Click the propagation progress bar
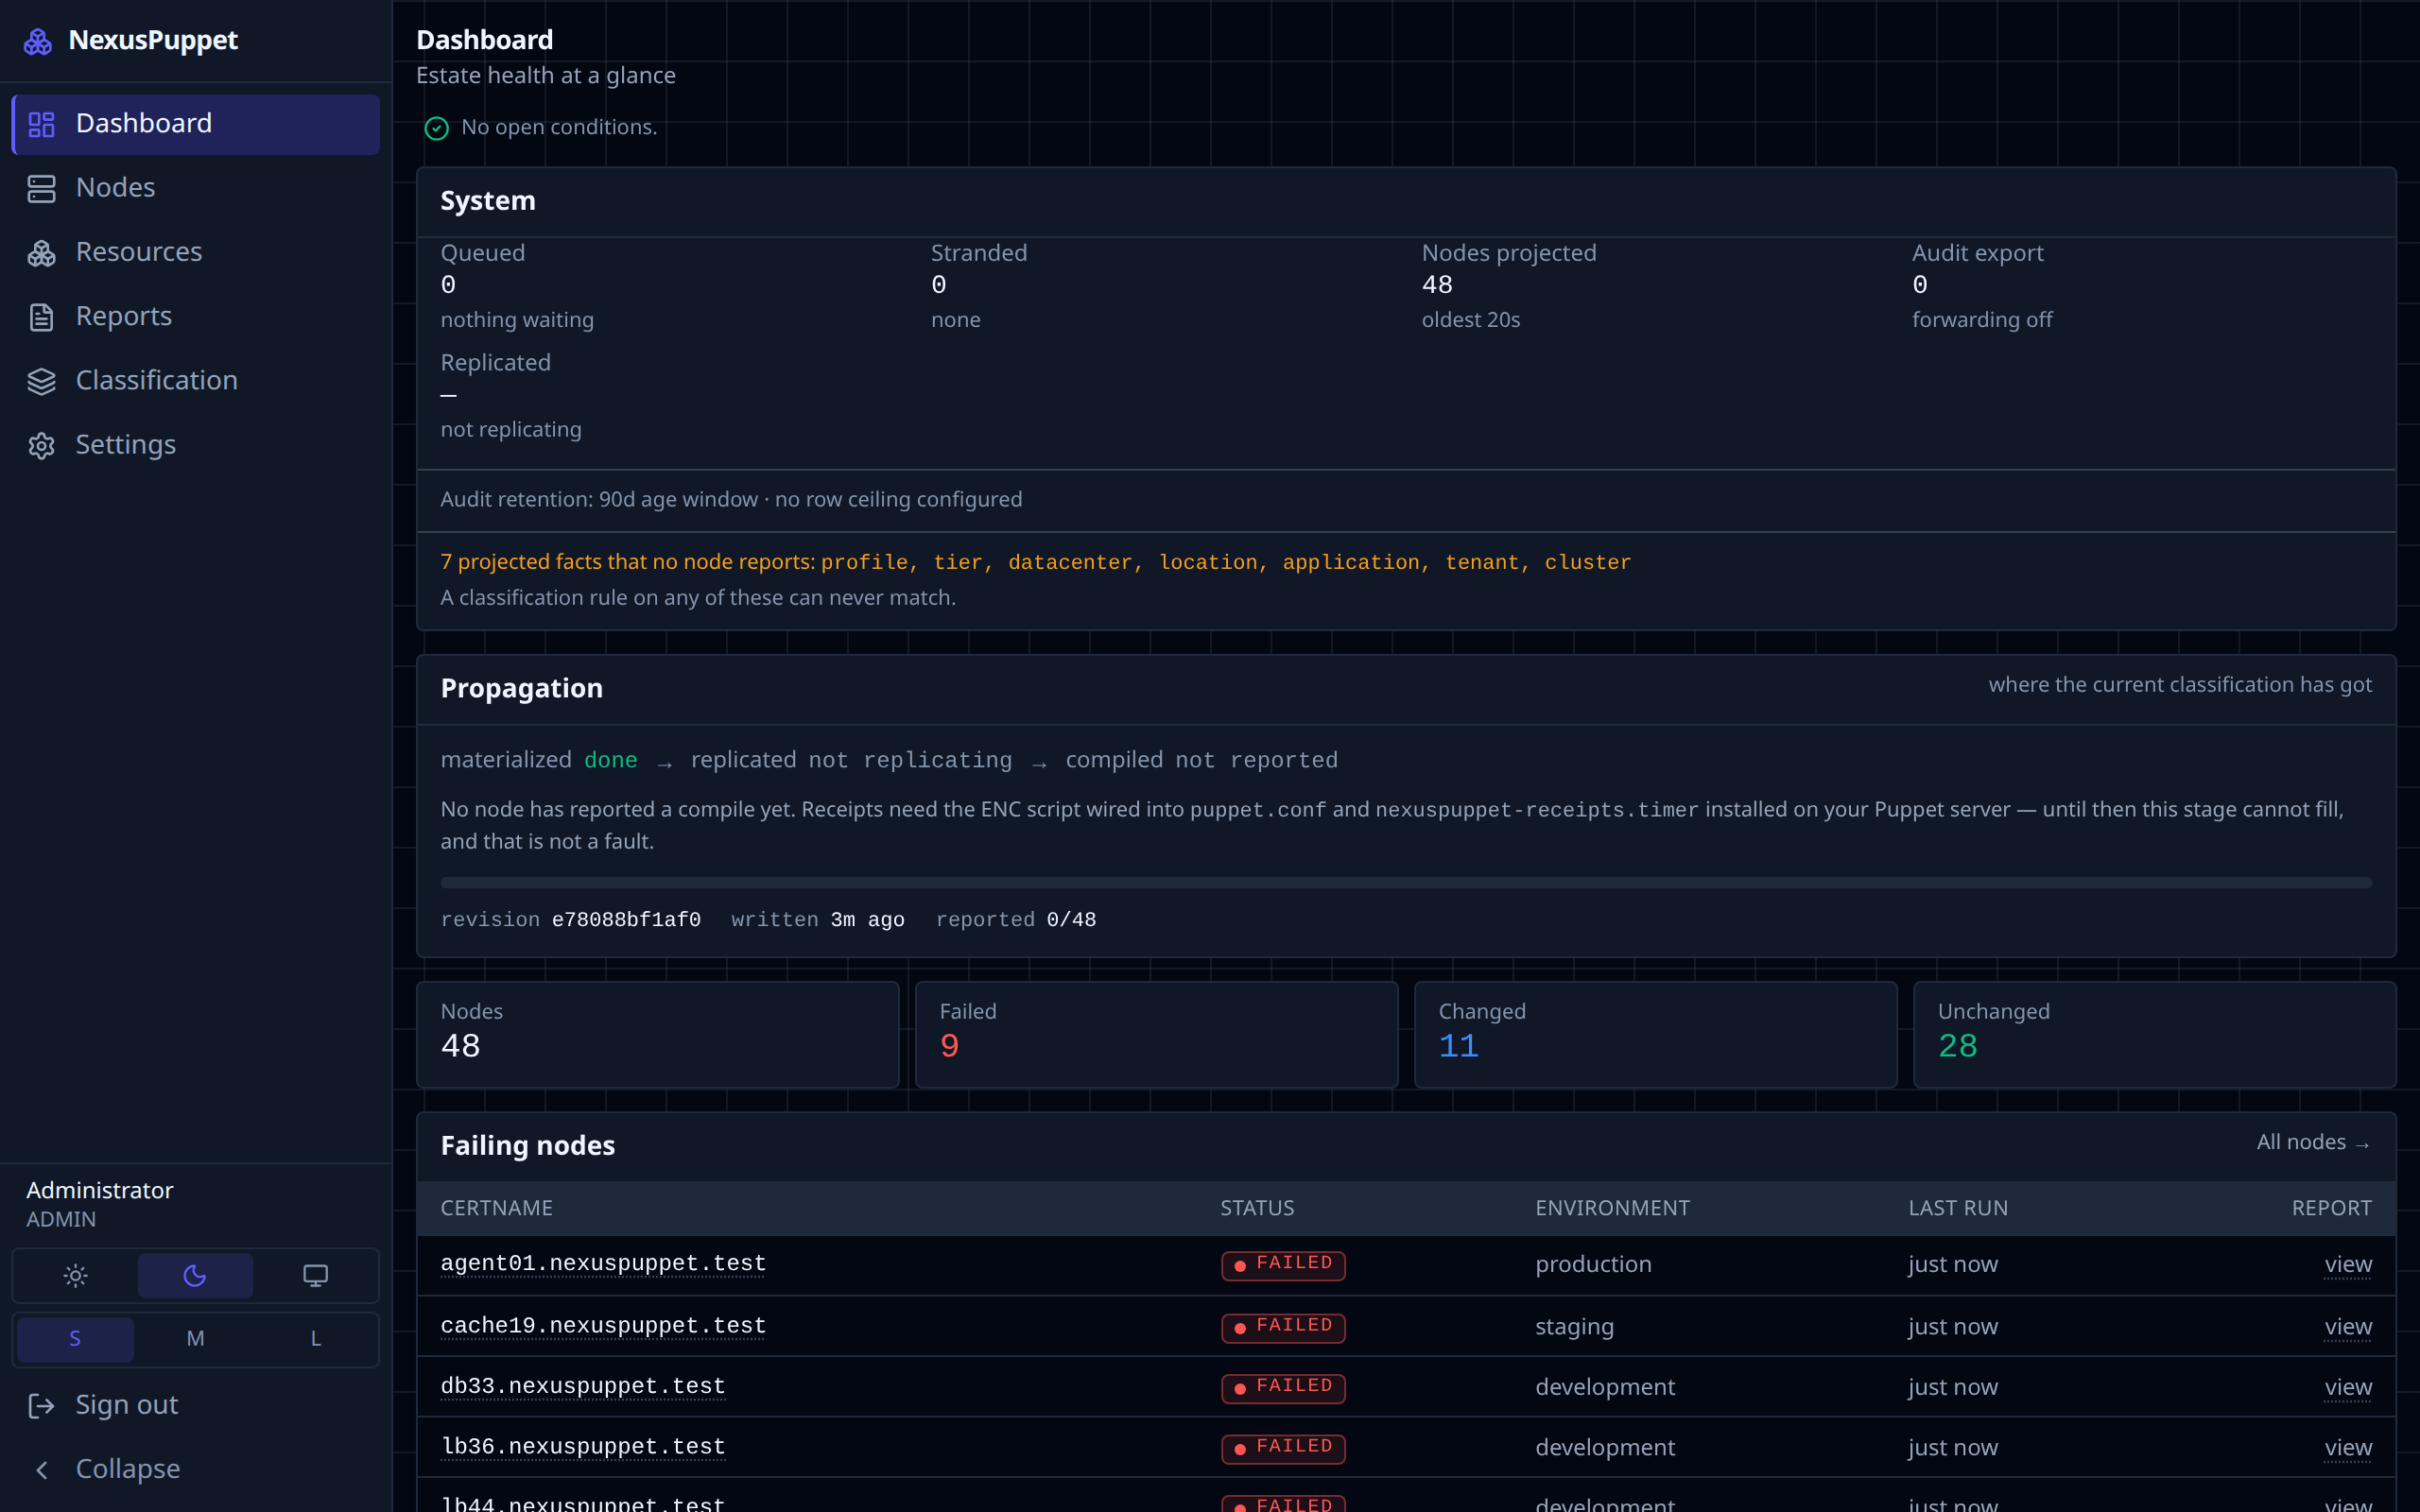 click(x=1406, y=883)
